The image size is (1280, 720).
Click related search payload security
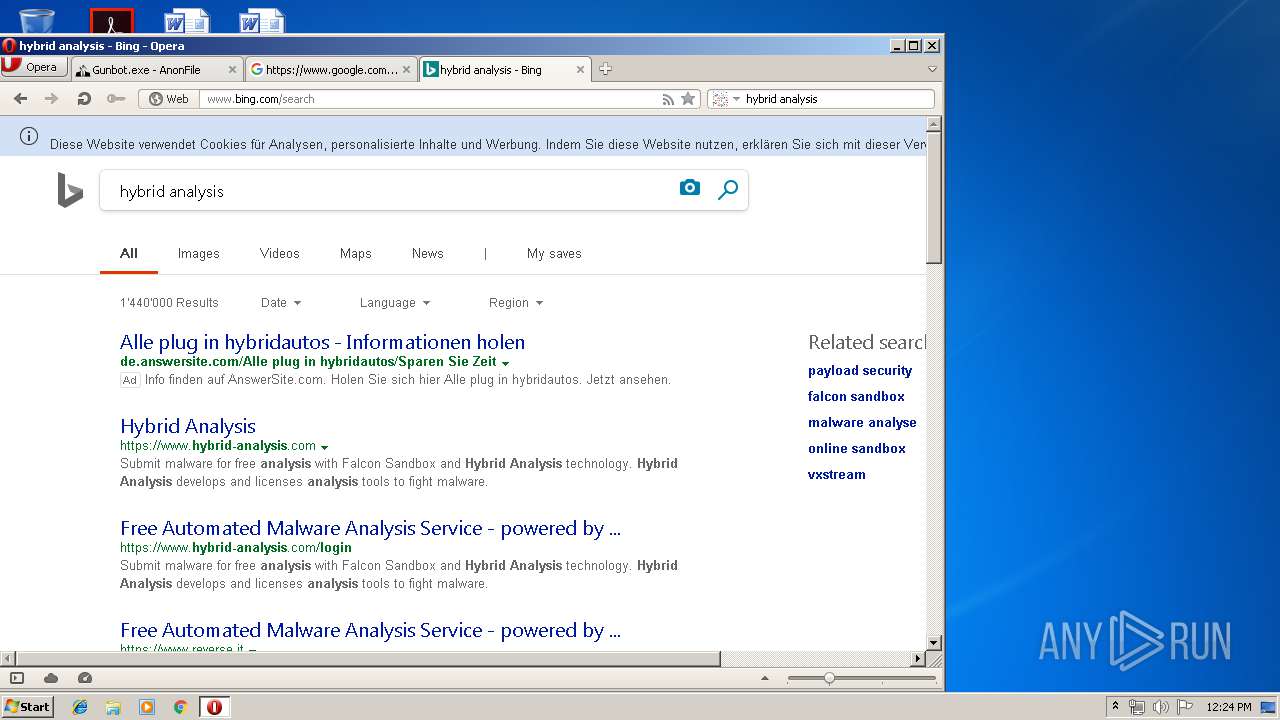(x=860, y=371)
